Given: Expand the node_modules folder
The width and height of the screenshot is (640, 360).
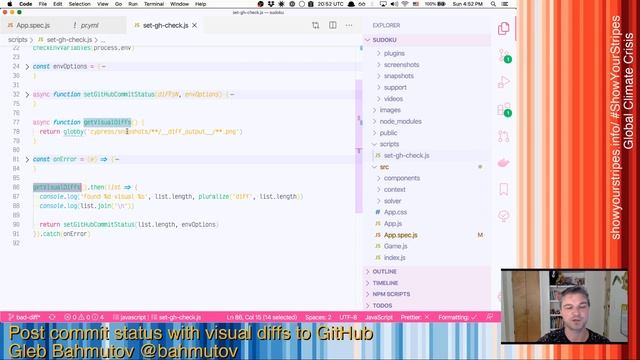Looking at the screenshot, I should pos(400,122).
